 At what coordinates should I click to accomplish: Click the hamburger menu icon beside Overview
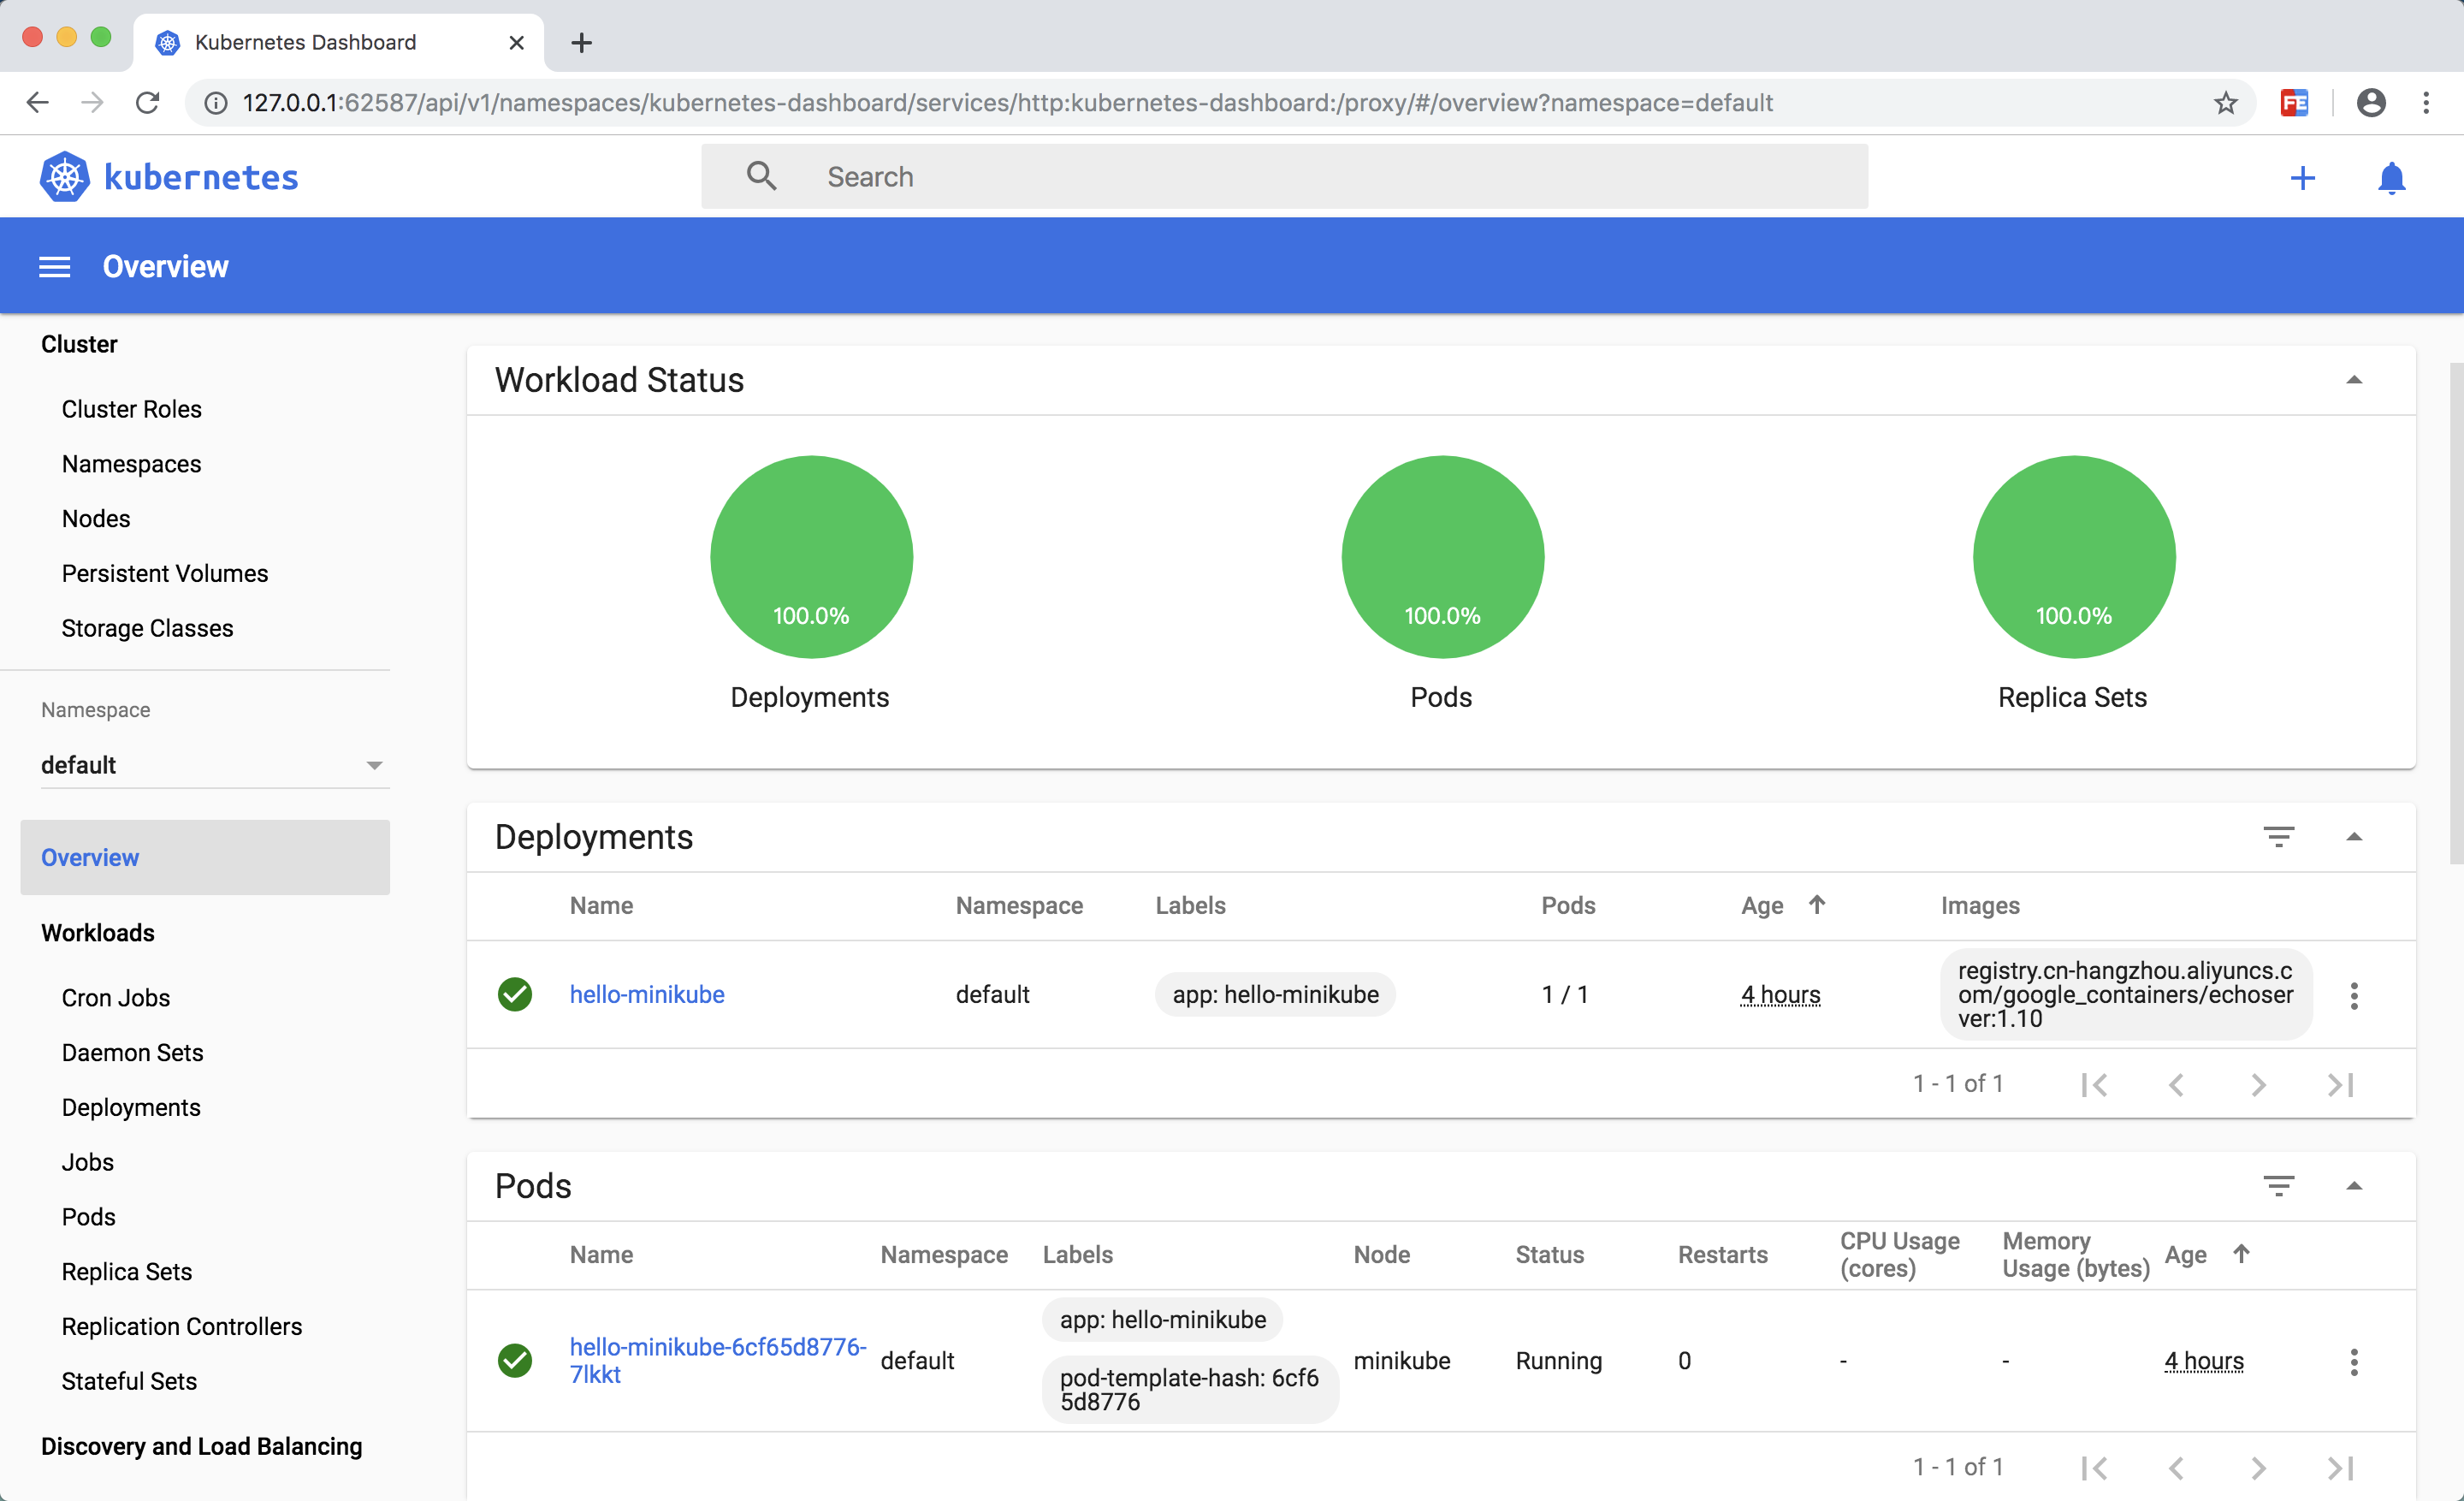(54, 267)
